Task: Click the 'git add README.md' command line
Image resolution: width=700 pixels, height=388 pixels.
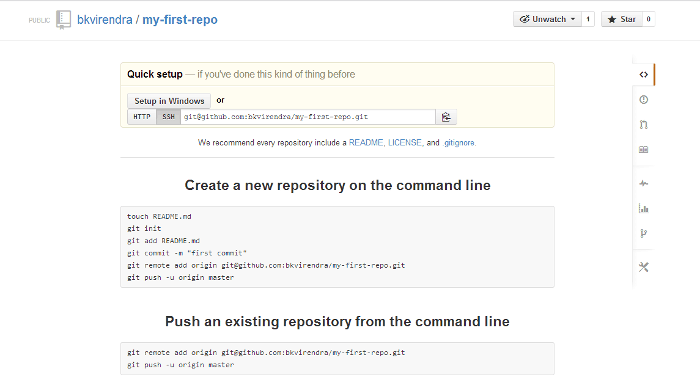Action: [x=163, y=241]
